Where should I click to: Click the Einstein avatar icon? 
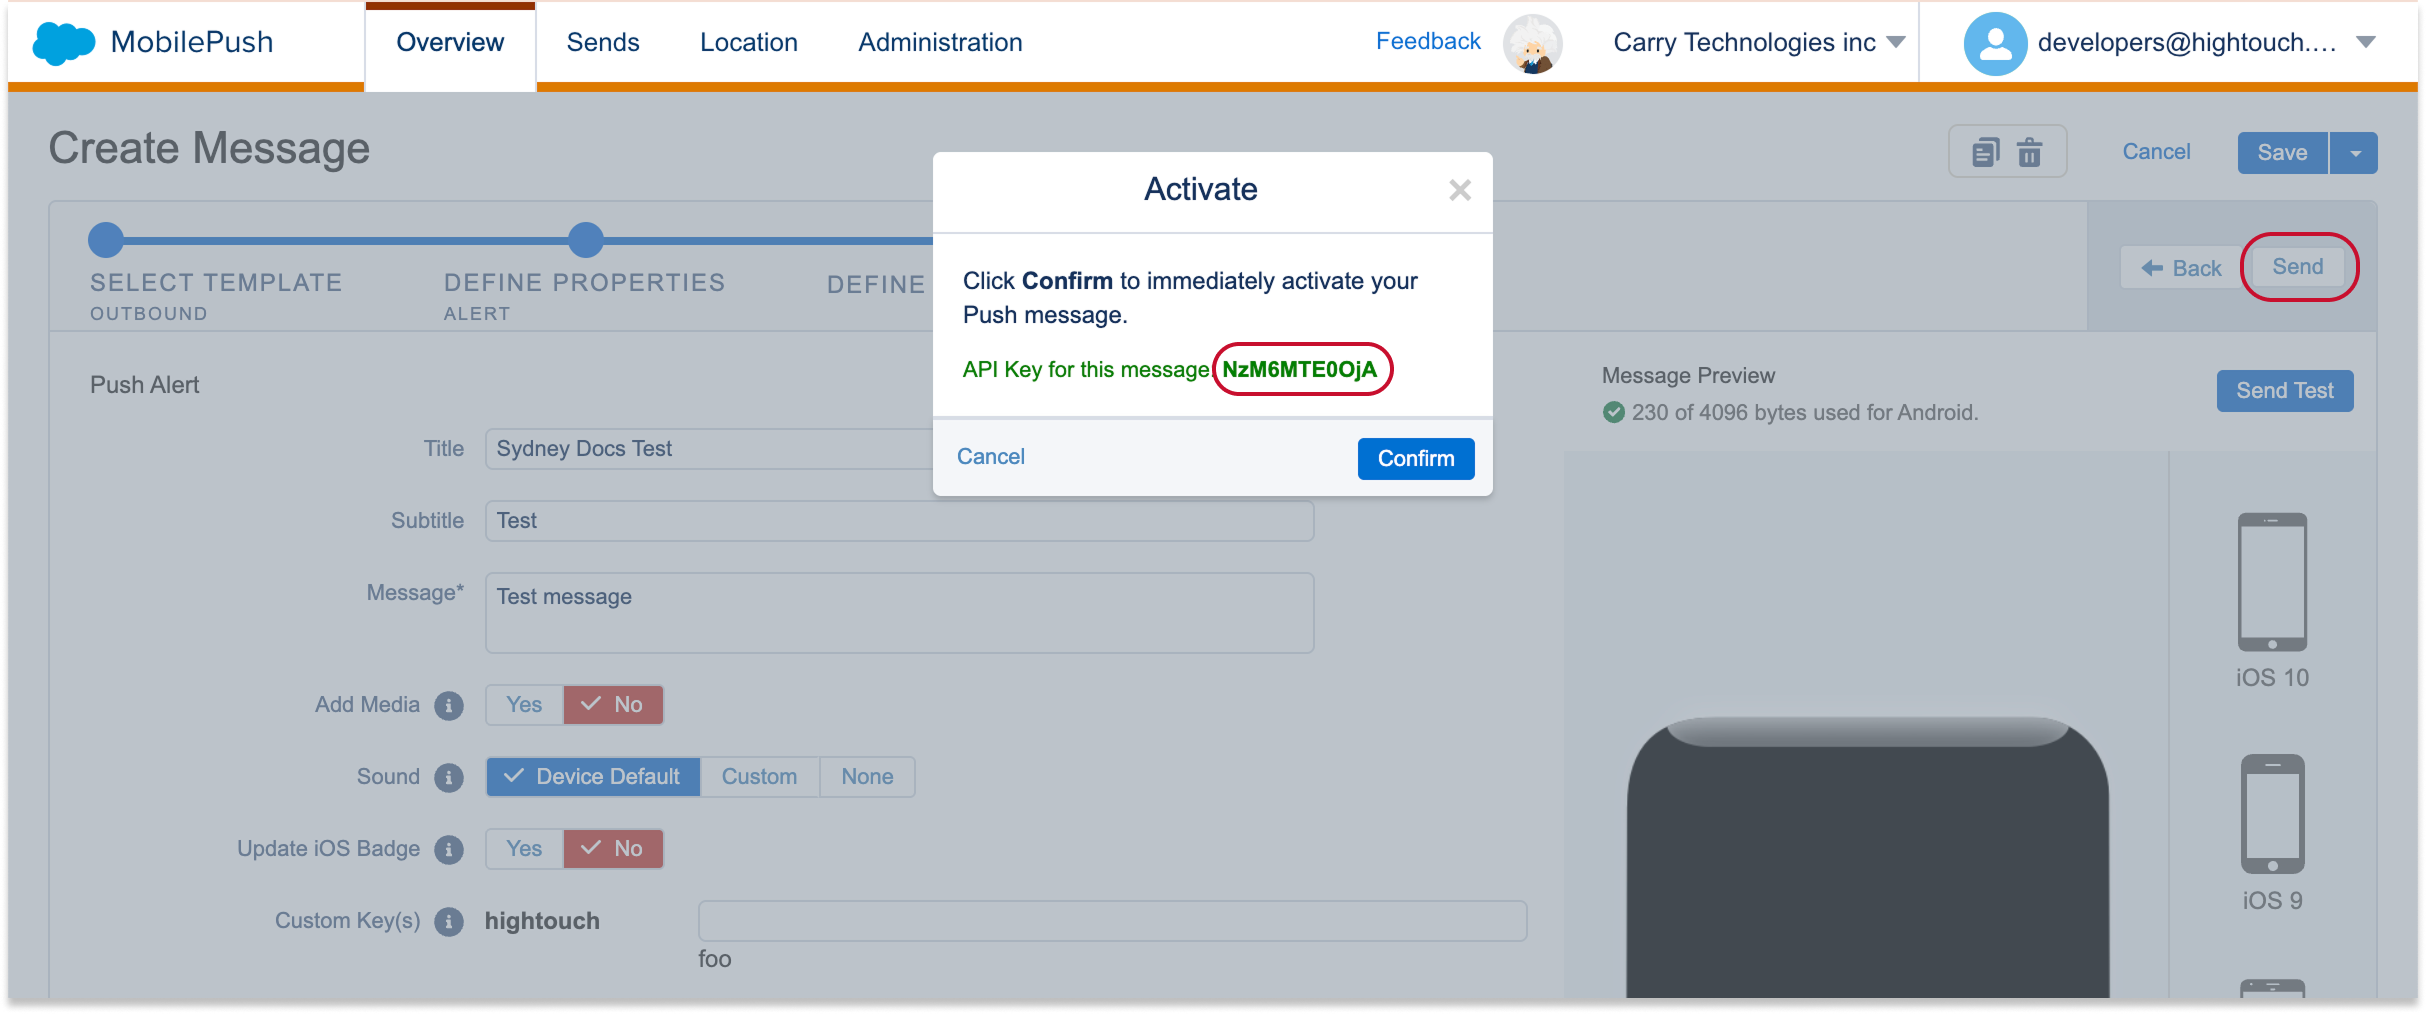coord(1532,44)
